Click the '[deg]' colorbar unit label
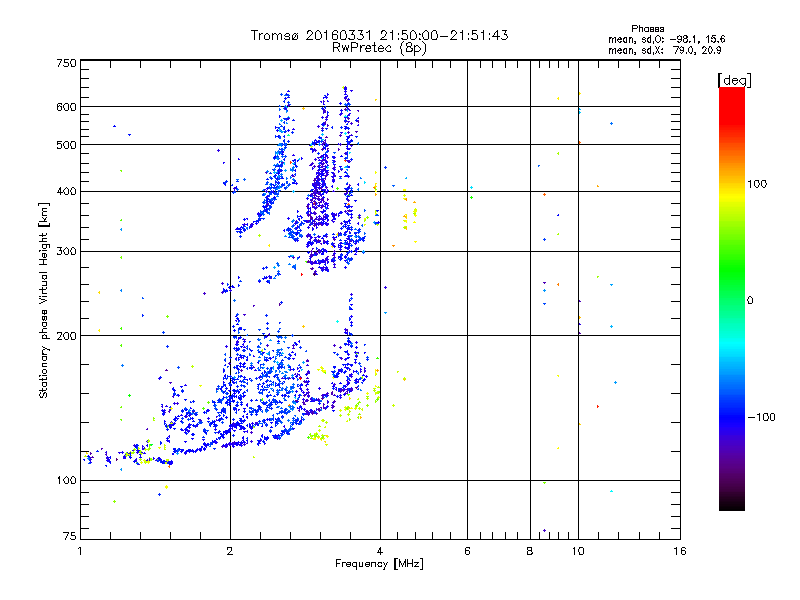 (734, 80)
